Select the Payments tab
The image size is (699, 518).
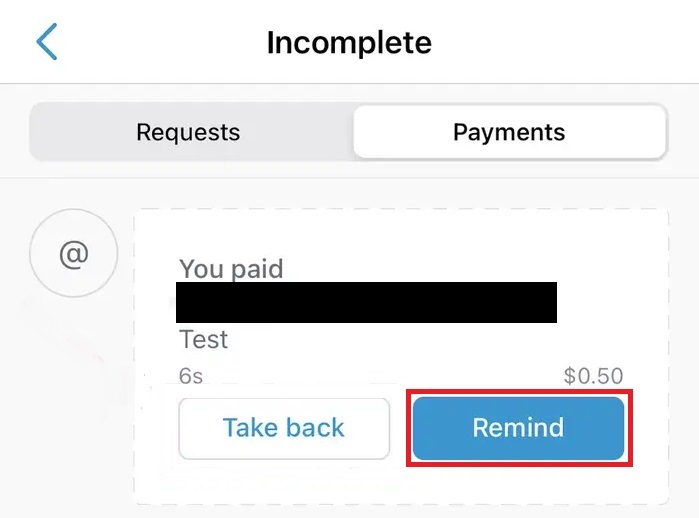tap(510, 132)
